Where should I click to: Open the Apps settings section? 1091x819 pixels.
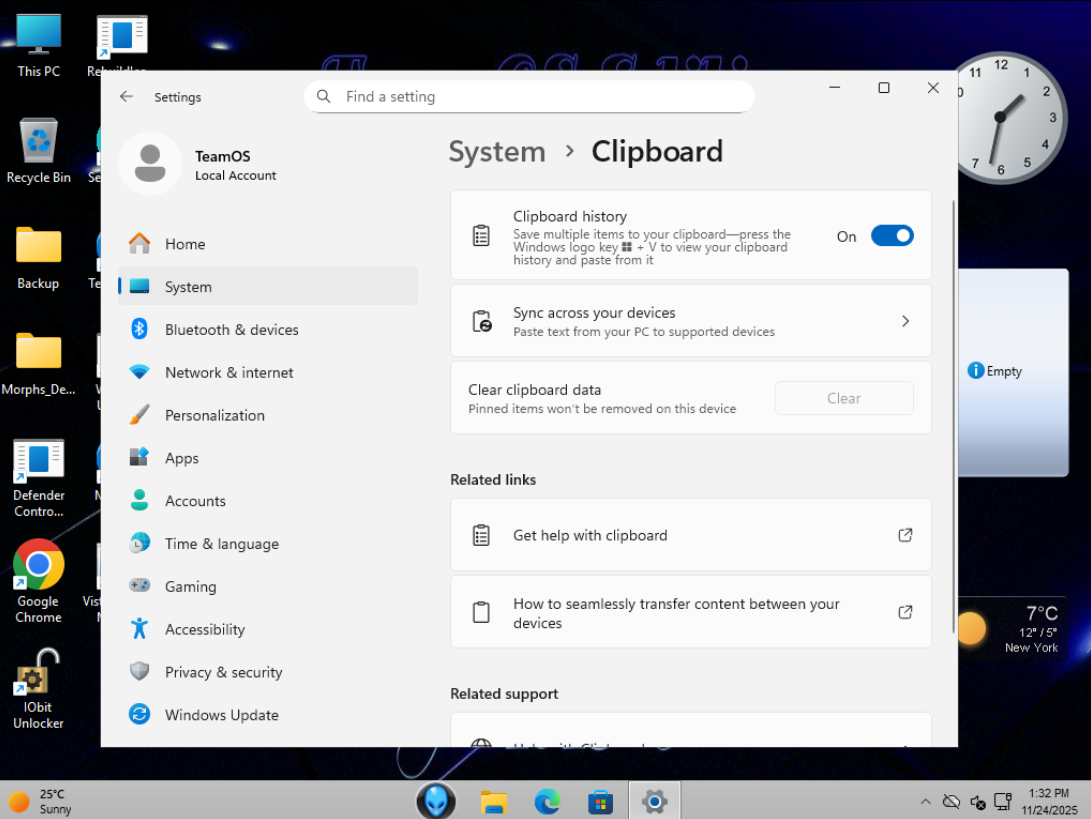(182, 458)
